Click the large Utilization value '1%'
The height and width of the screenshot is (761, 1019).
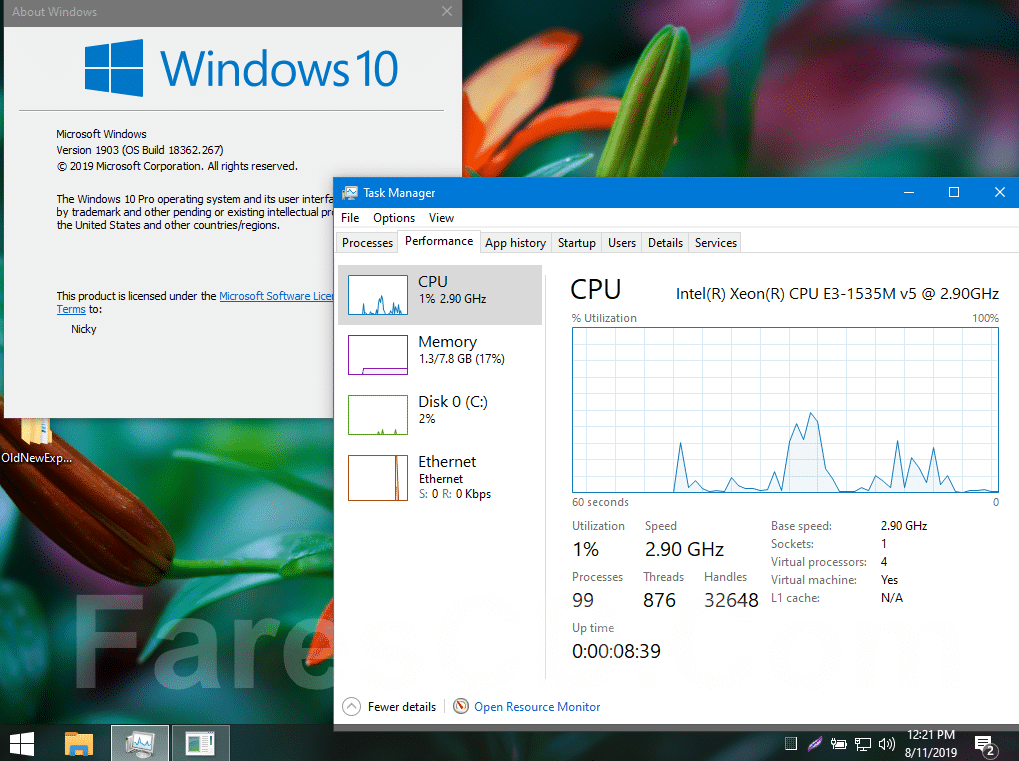(x=585, y=549)
